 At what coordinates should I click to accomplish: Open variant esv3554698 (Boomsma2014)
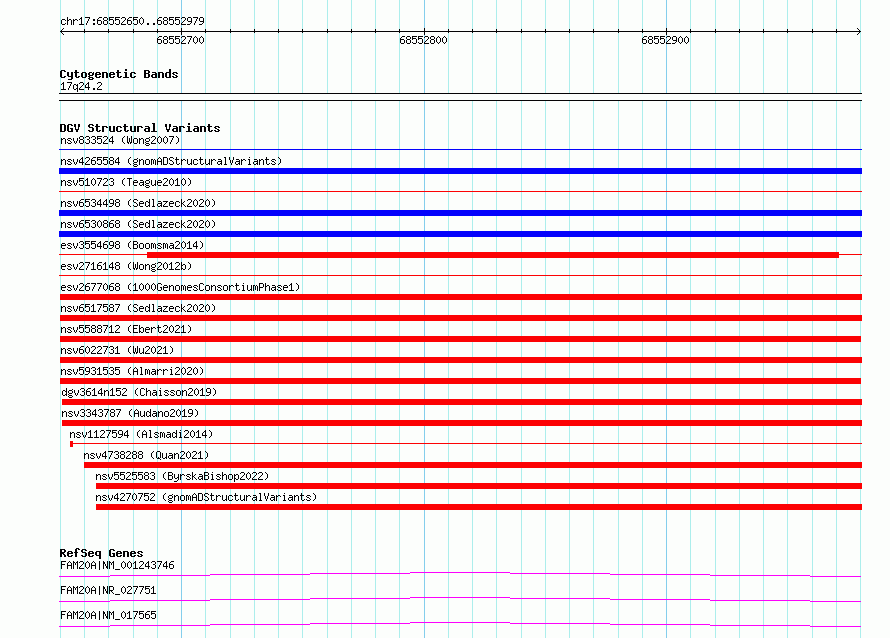(132, 245)
